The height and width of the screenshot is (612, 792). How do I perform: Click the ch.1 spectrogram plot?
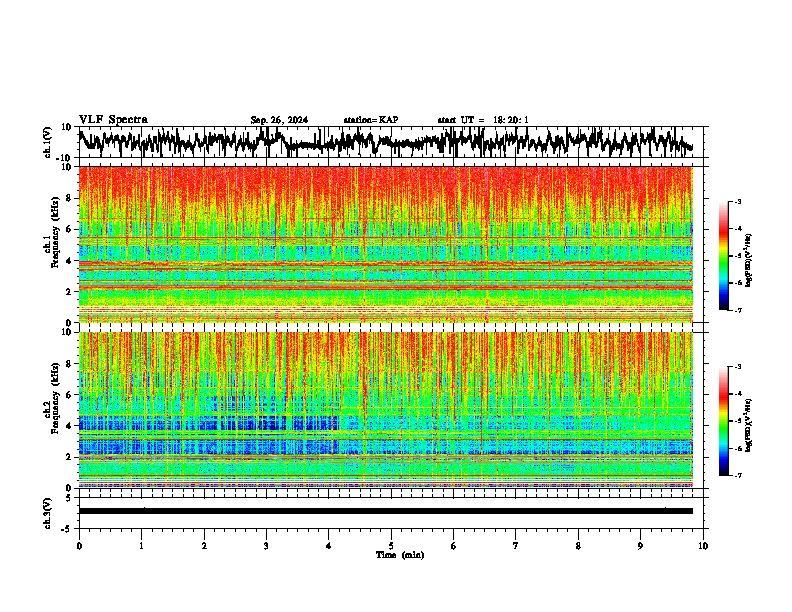pos(386,244)
